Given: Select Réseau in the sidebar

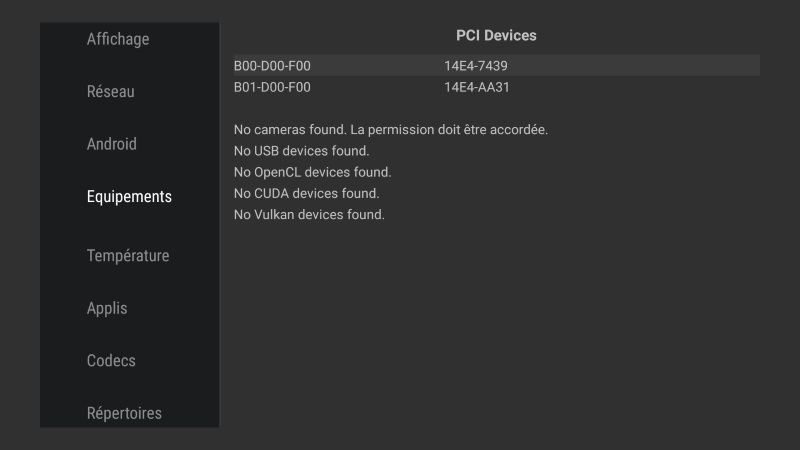Looking at the screenshot, I should [x=110, y=92].
